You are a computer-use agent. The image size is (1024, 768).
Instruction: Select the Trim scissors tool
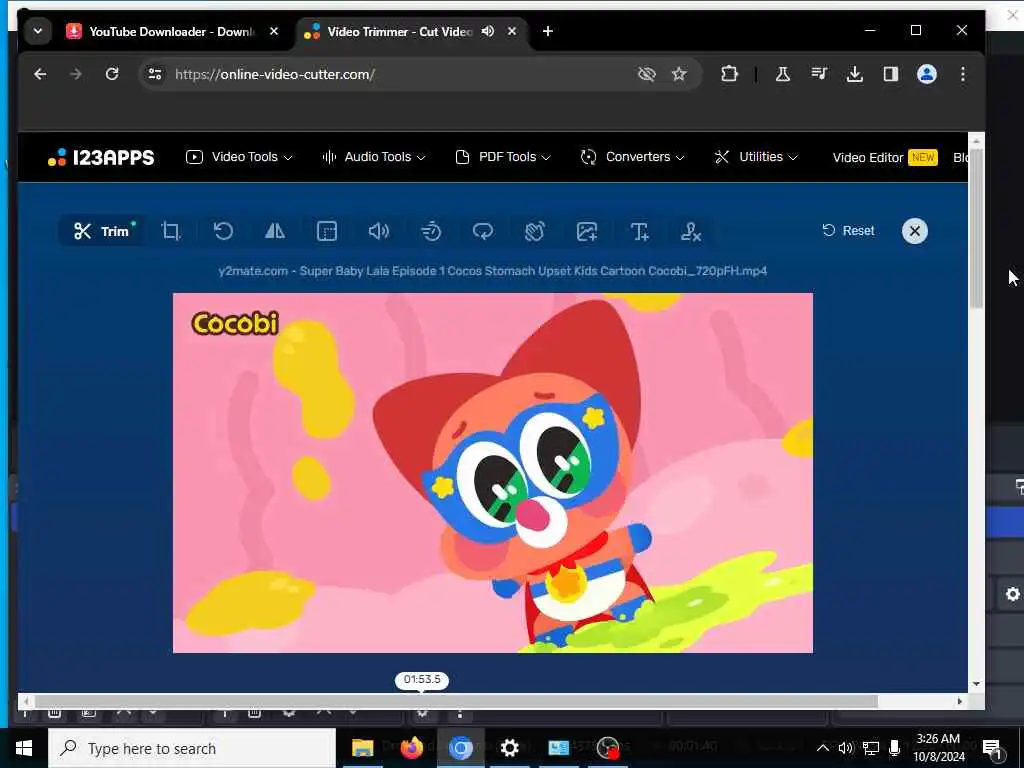(x=102, y=231)
